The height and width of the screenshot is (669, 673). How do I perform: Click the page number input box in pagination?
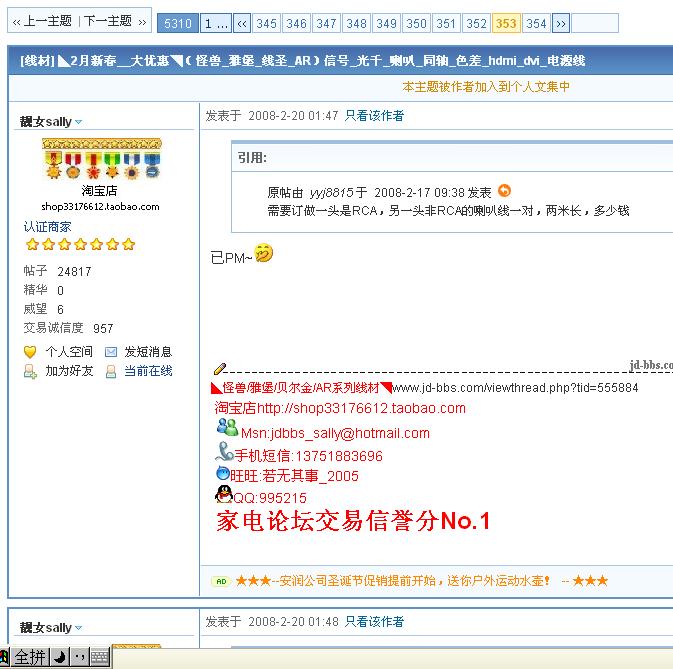(595, 23)
